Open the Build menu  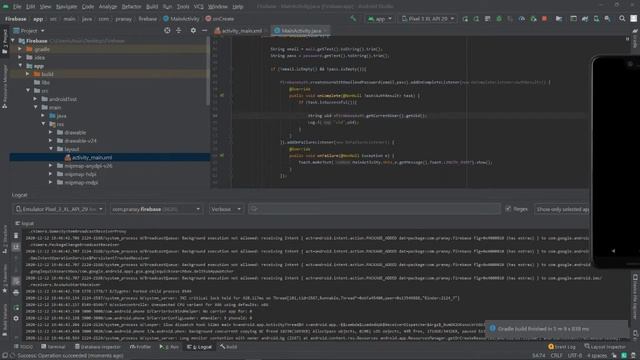pyautogui.click(x=152, y=7)
